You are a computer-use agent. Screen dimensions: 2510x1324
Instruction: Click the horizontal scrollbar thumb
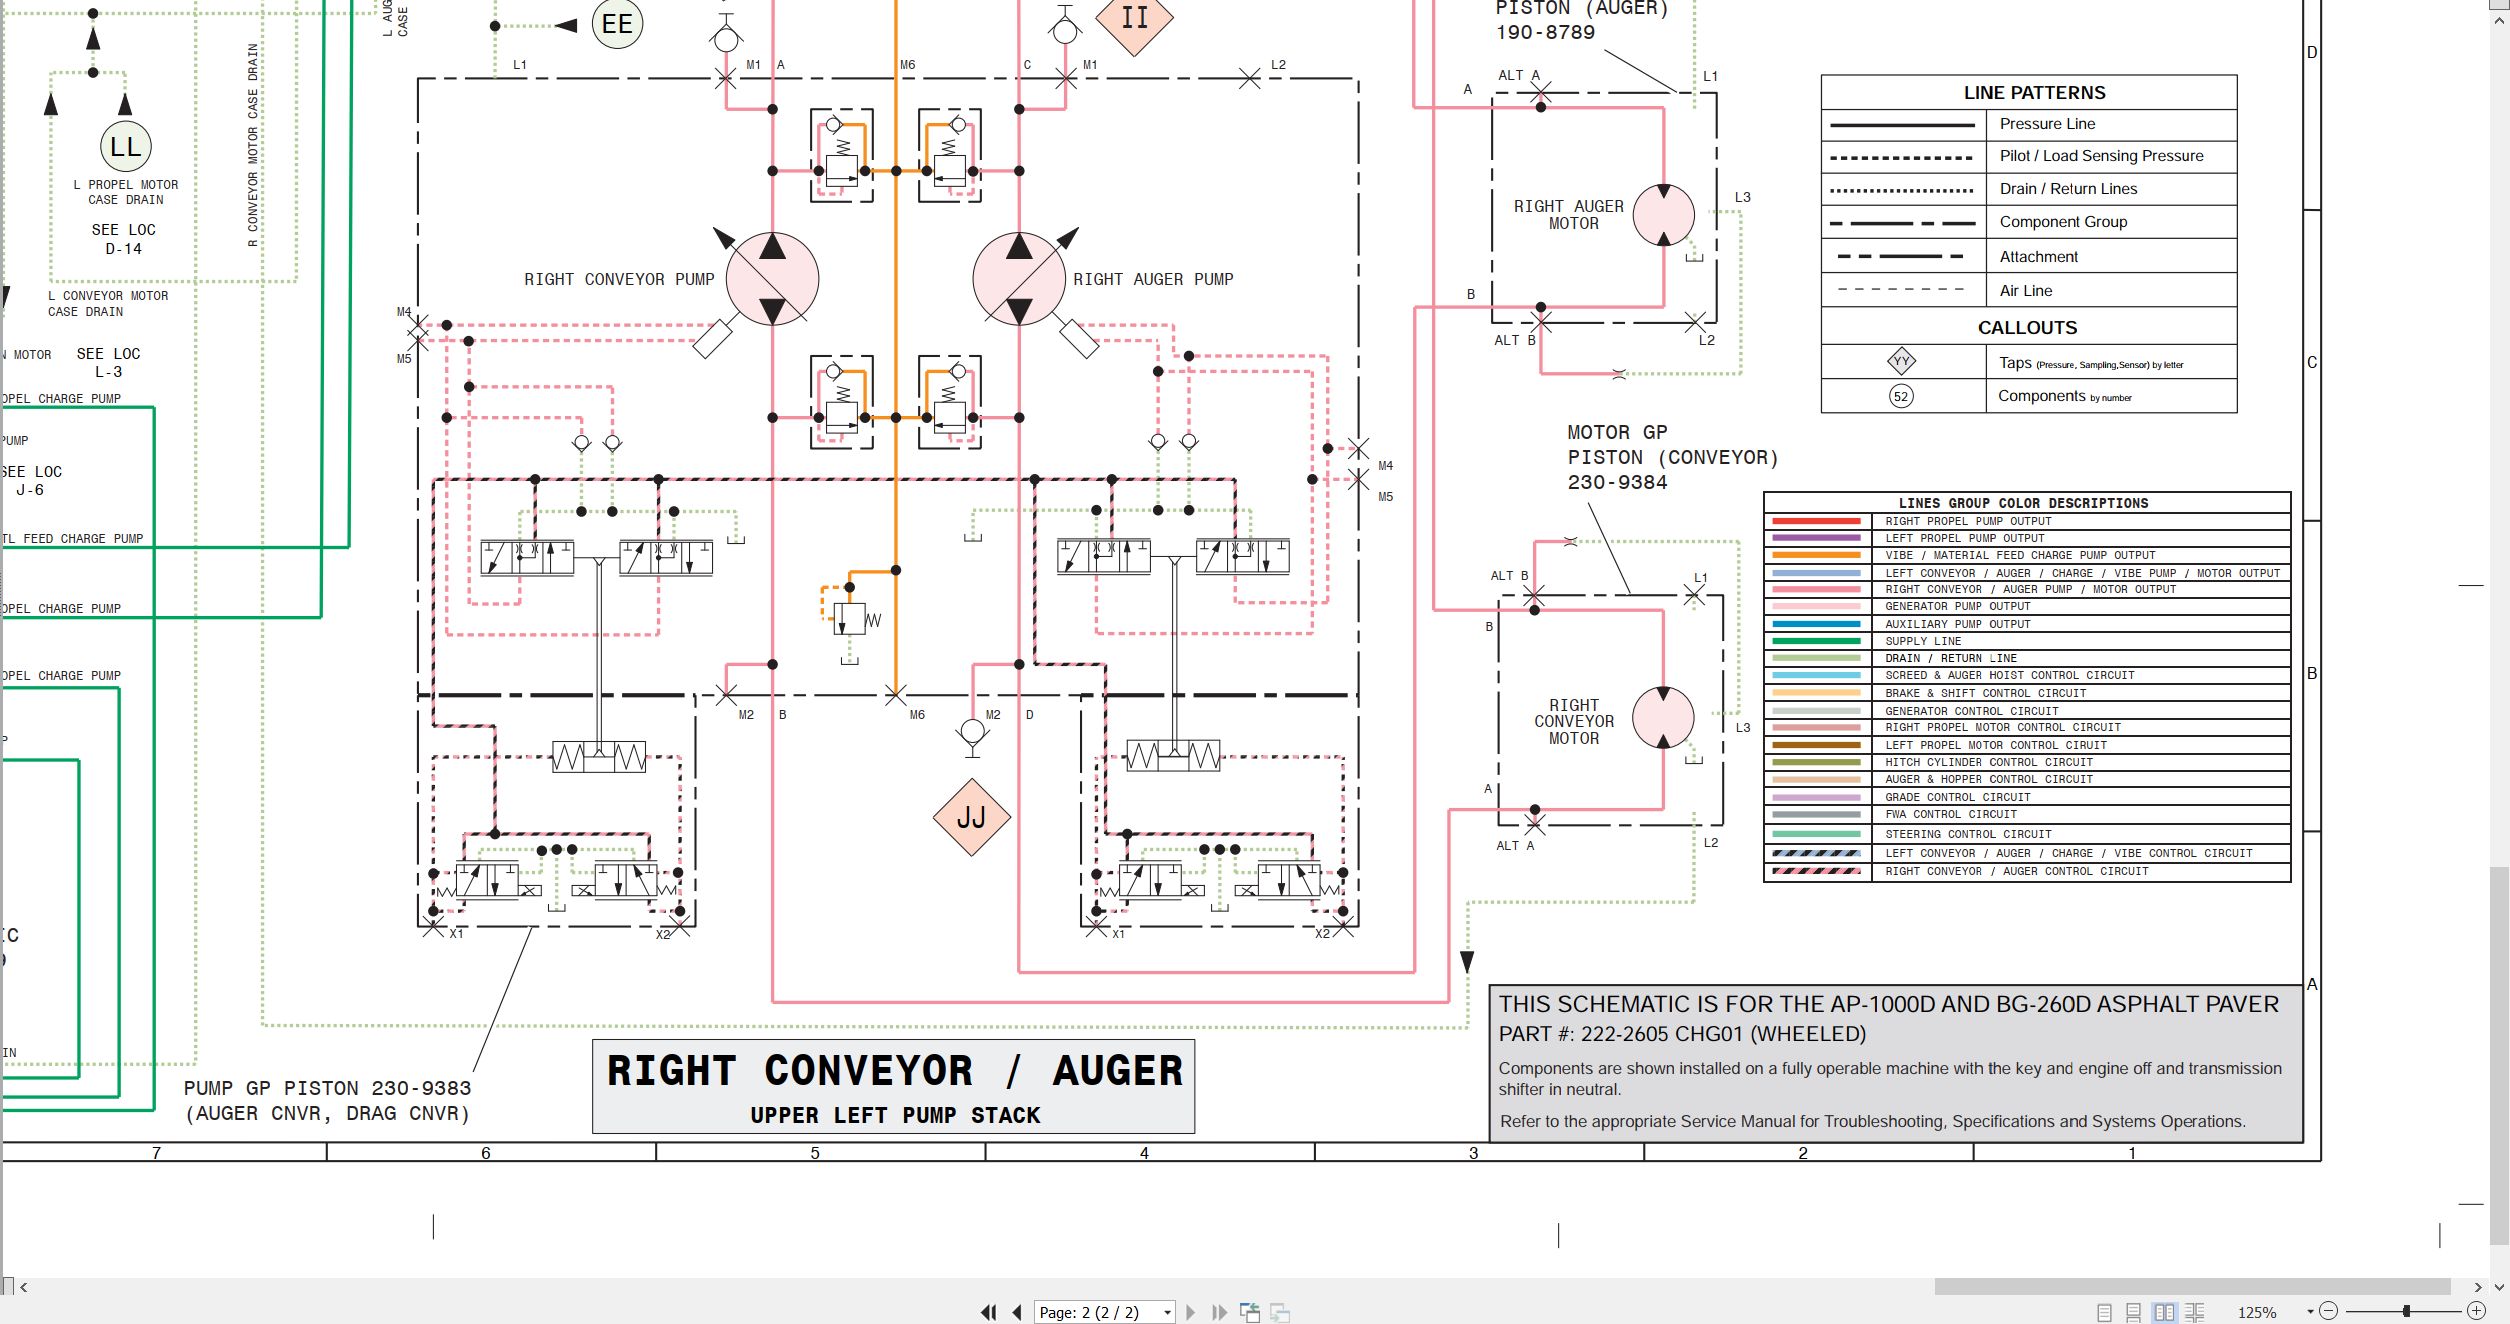click(2192, 1287)
